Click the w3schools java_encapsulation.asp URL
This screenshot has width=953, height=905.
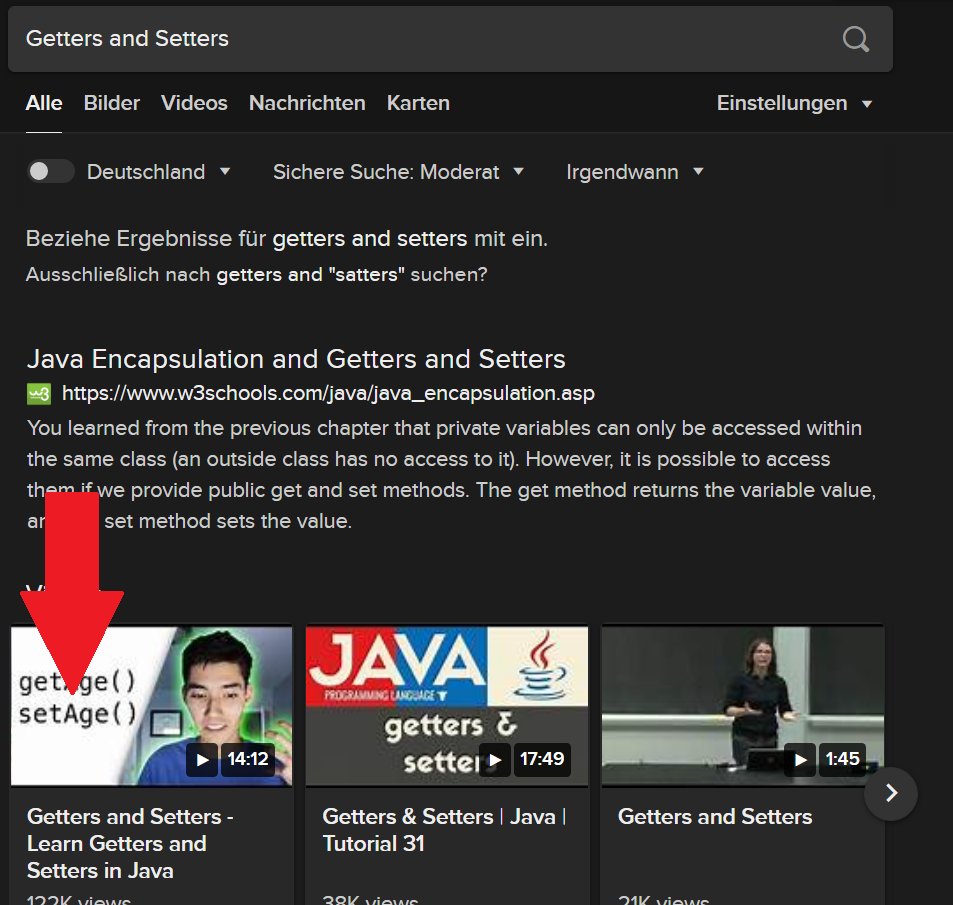(328, 394)
